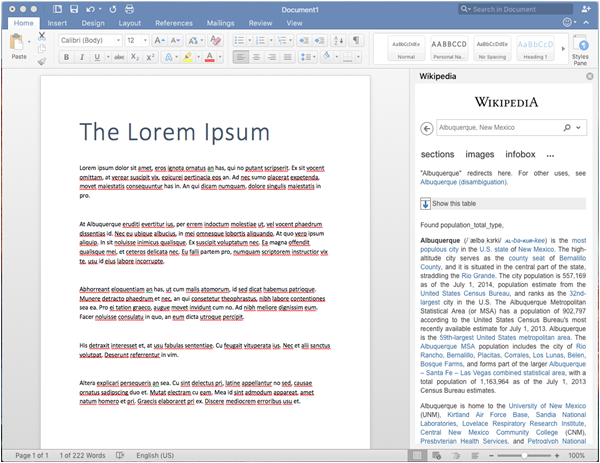The width and height of the screenshot is (600, 463).
Task: Open the font size 12 dropdown
Action: click(x=145, y=40)
